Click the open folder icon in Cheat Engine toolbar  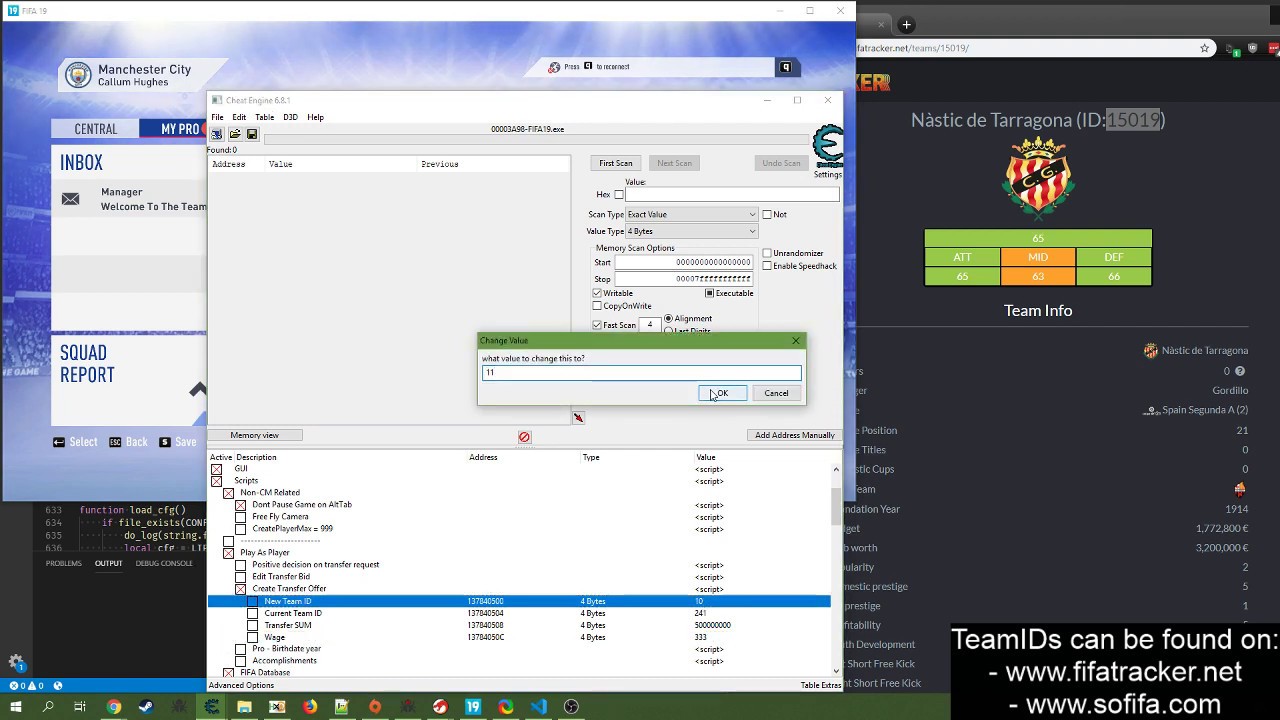[235, 134]
